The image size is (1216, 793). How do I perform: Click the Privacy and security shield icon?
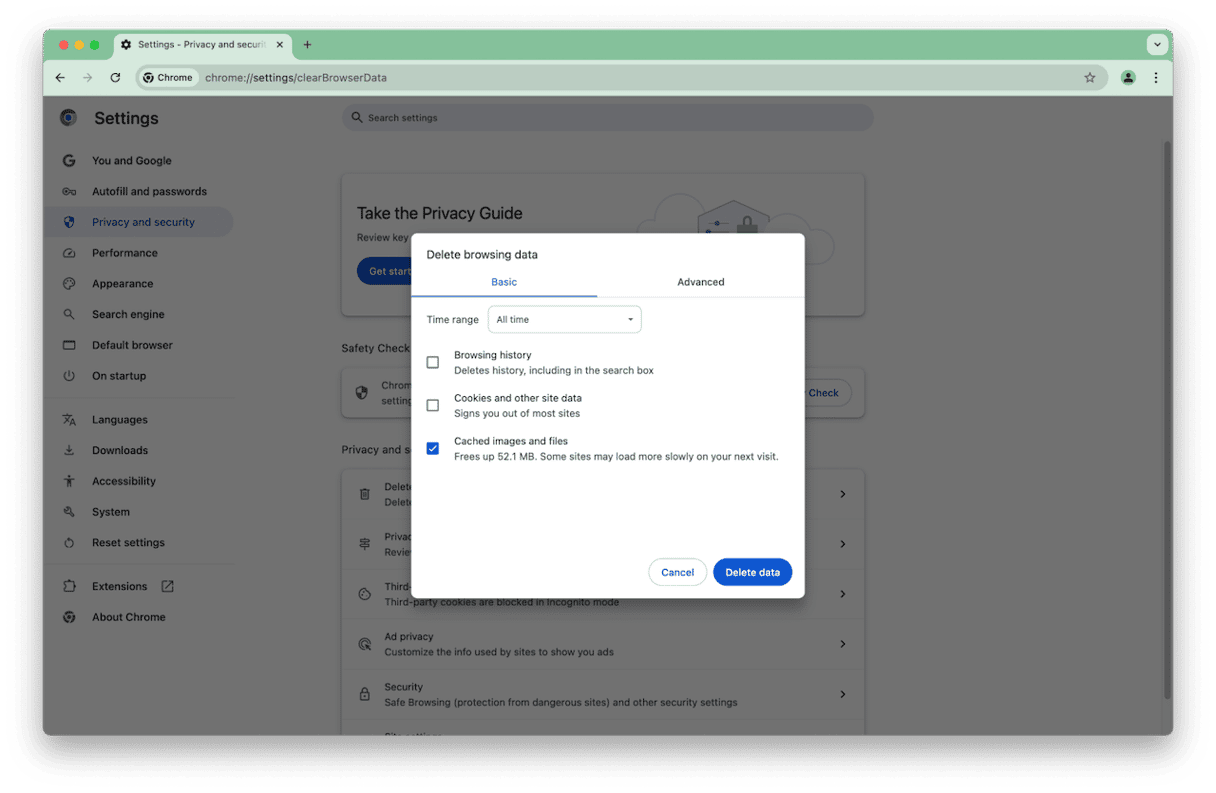69,222
